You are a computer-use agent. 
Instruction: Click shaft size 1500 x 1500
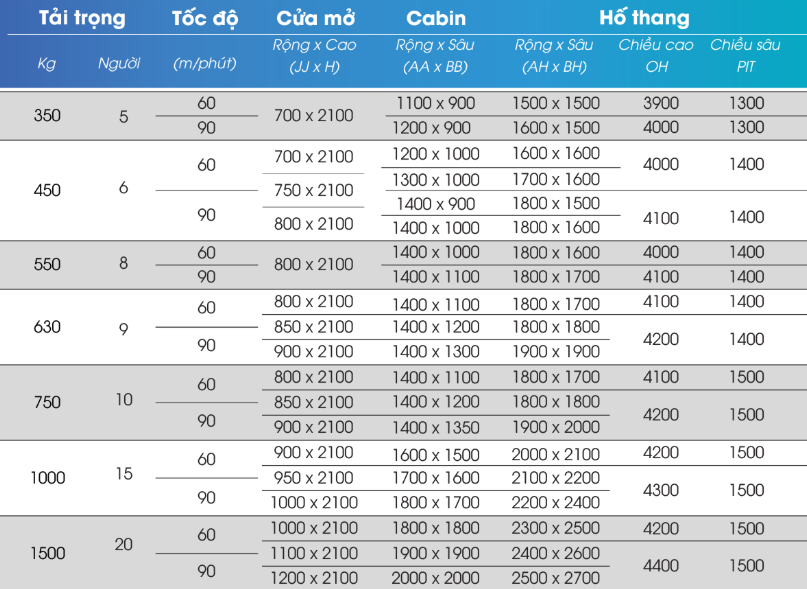(x=556, y=103)
